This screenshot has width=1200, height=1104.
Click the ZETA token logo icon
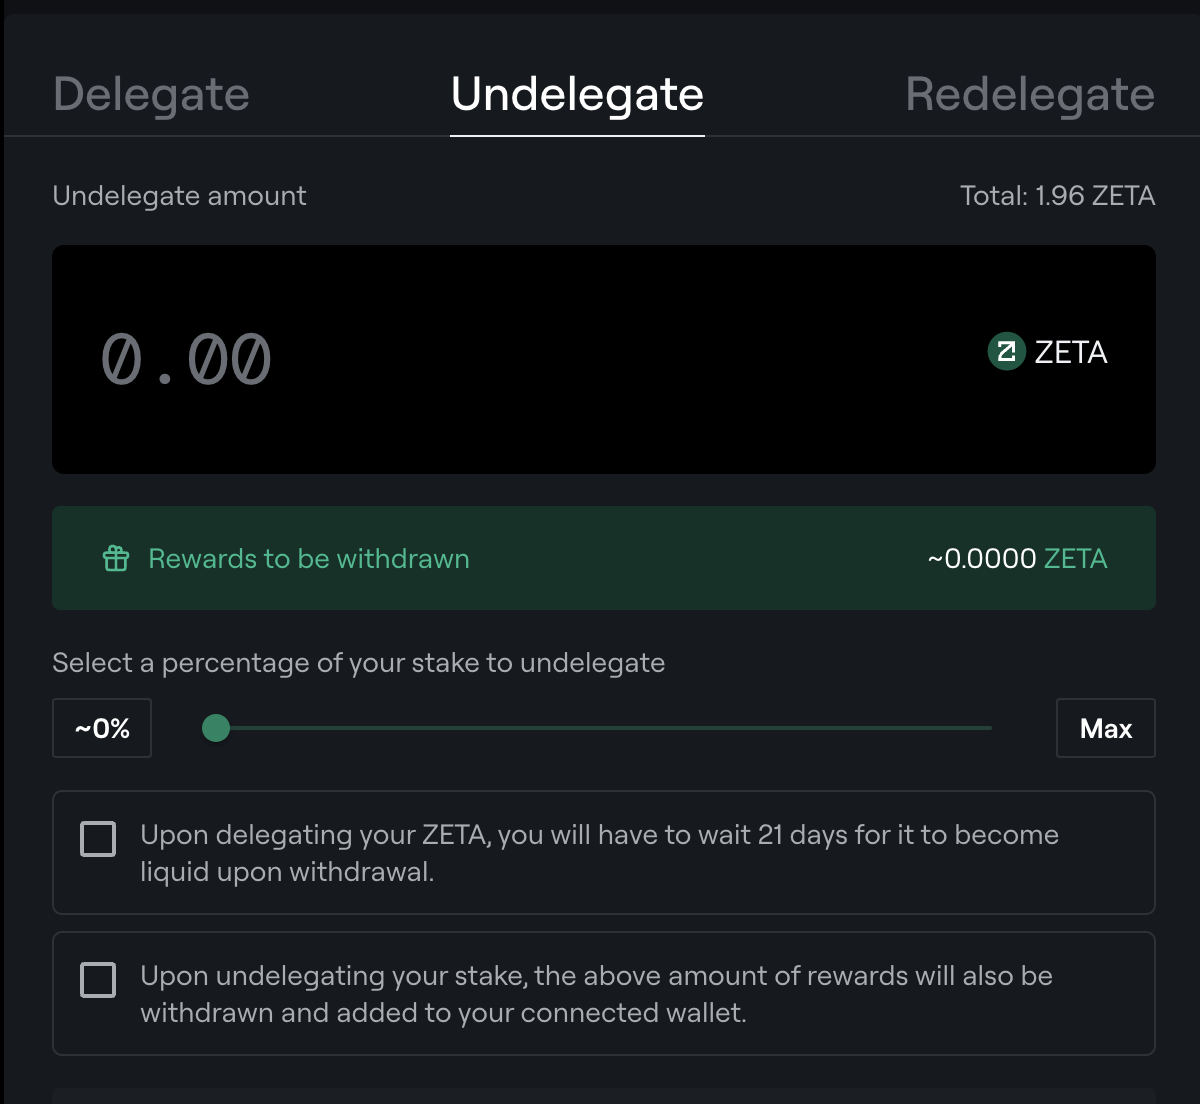tap(1006, 352)
